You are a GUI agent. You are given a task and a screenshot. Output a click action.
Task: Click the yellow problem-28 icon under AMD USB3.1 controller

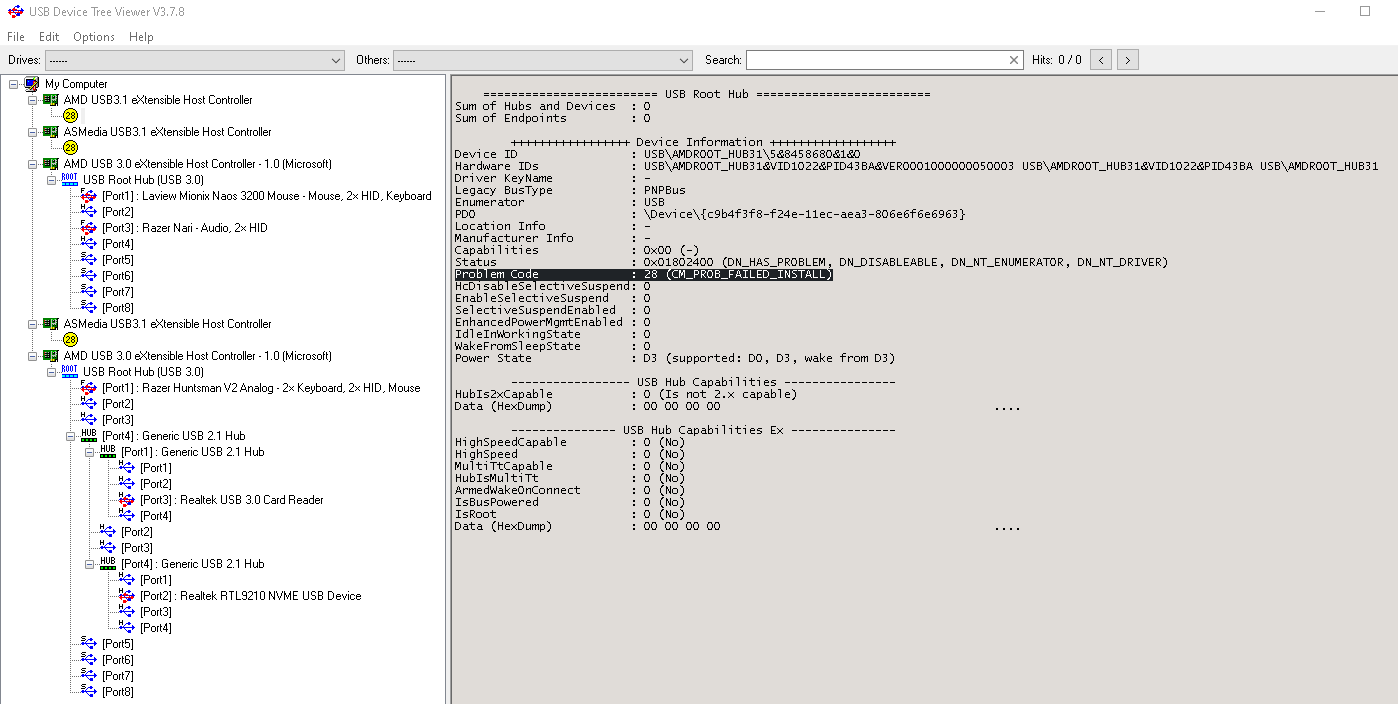click(x=70, y=116)
